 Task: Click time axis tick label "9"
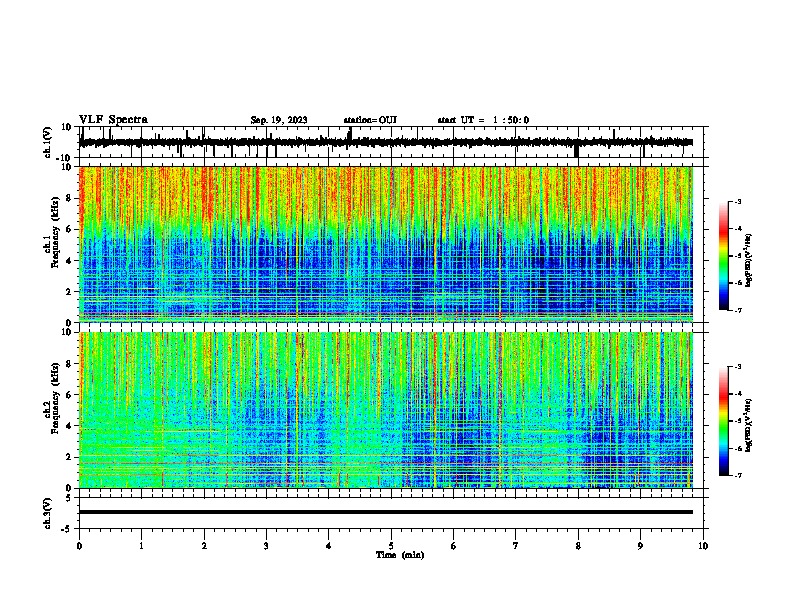641,546
